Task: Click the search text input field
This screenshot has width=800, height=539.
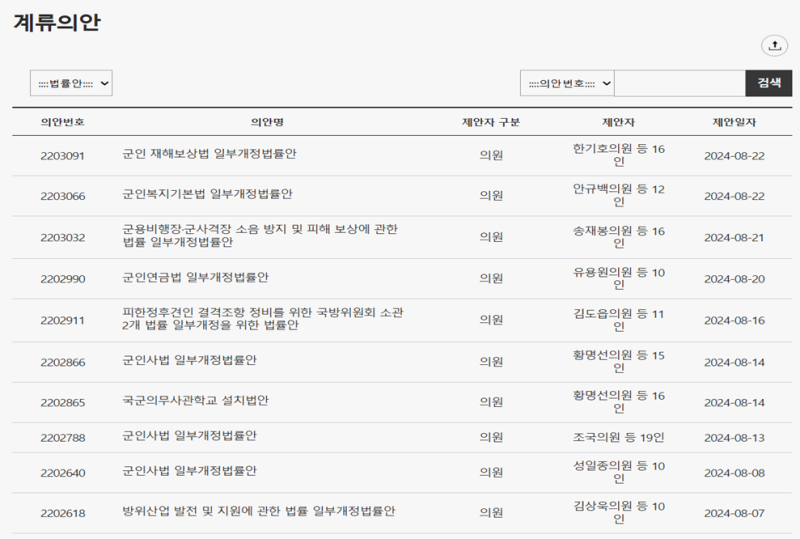Action: [x=680, y=83]
